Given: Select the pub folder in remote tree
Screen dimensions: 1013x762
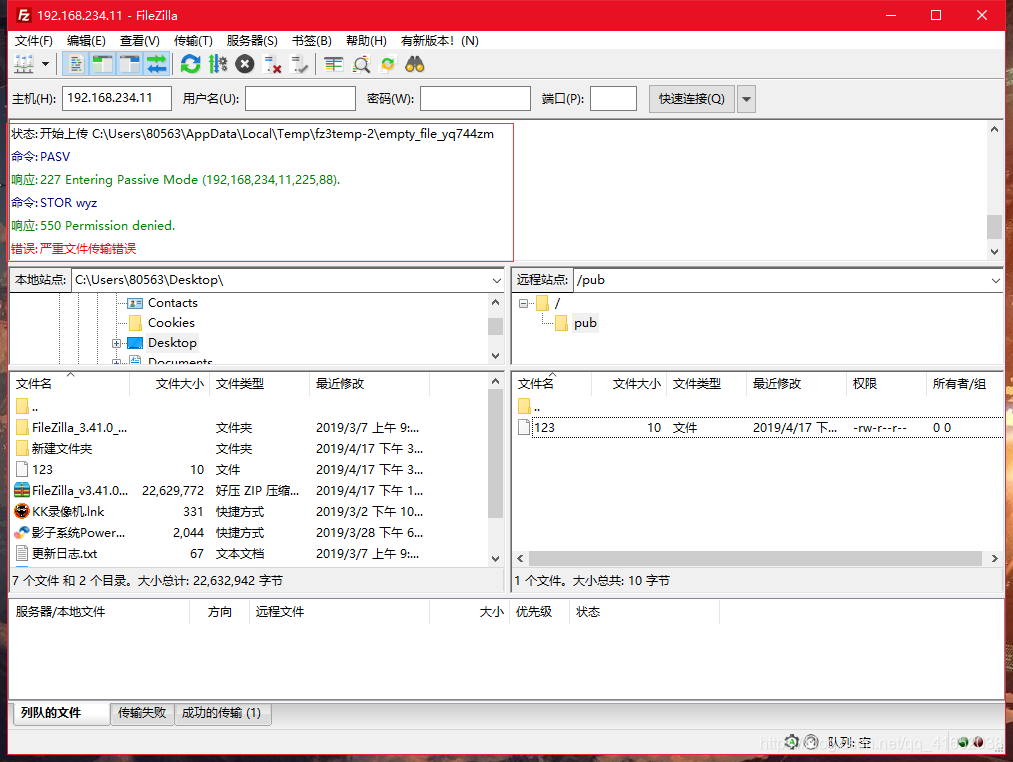Looking at the screenshot, I should (x=585, y=323).
